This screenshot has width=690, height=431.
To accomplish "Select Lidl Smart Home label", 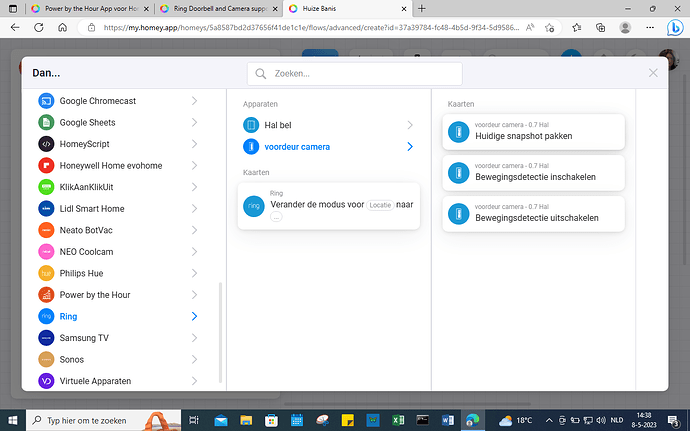I will pos(92,209).
